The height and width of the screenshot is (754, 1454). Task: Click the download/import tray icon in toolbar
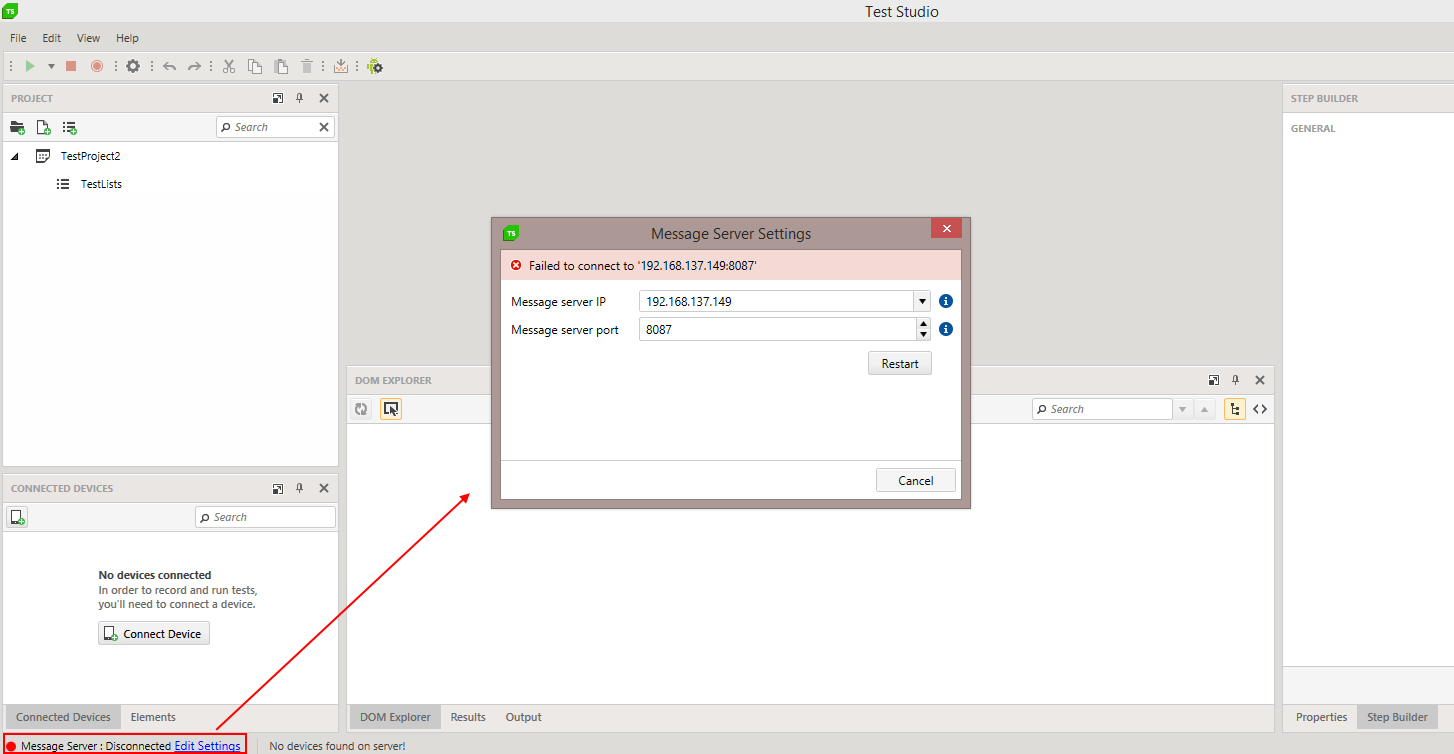pos(341,66)
